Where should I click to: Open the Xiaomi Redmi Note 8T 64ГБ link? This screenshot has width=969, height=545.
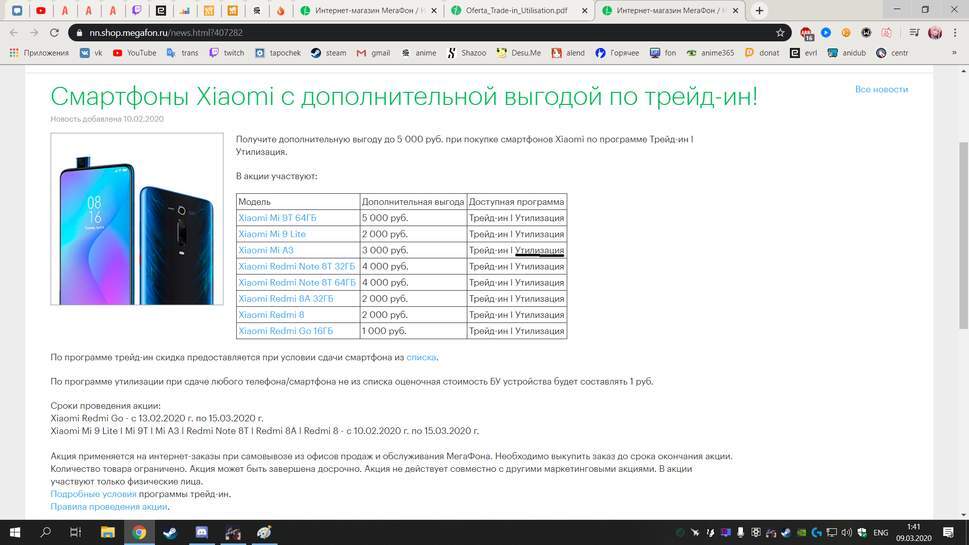pos(297,282)
